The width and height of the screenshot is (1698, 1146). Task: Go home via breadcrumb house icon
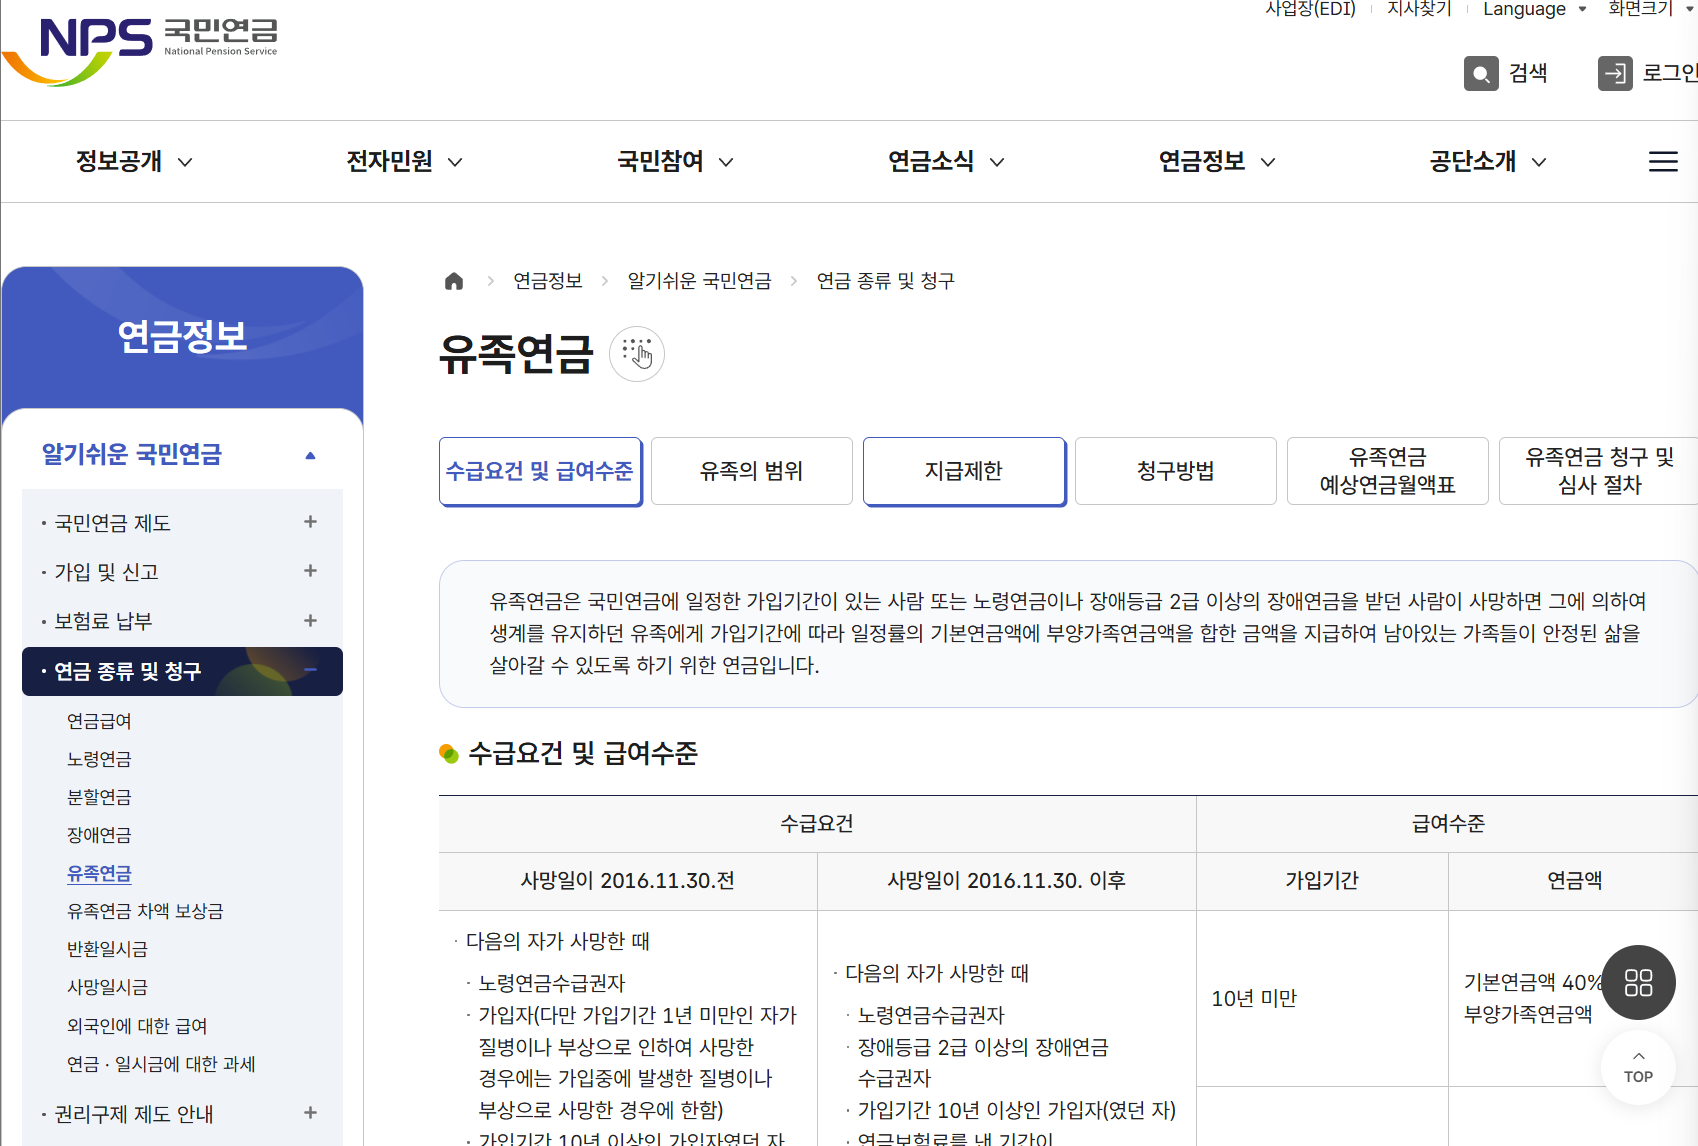pyautogui.click(x=454, y=281)
